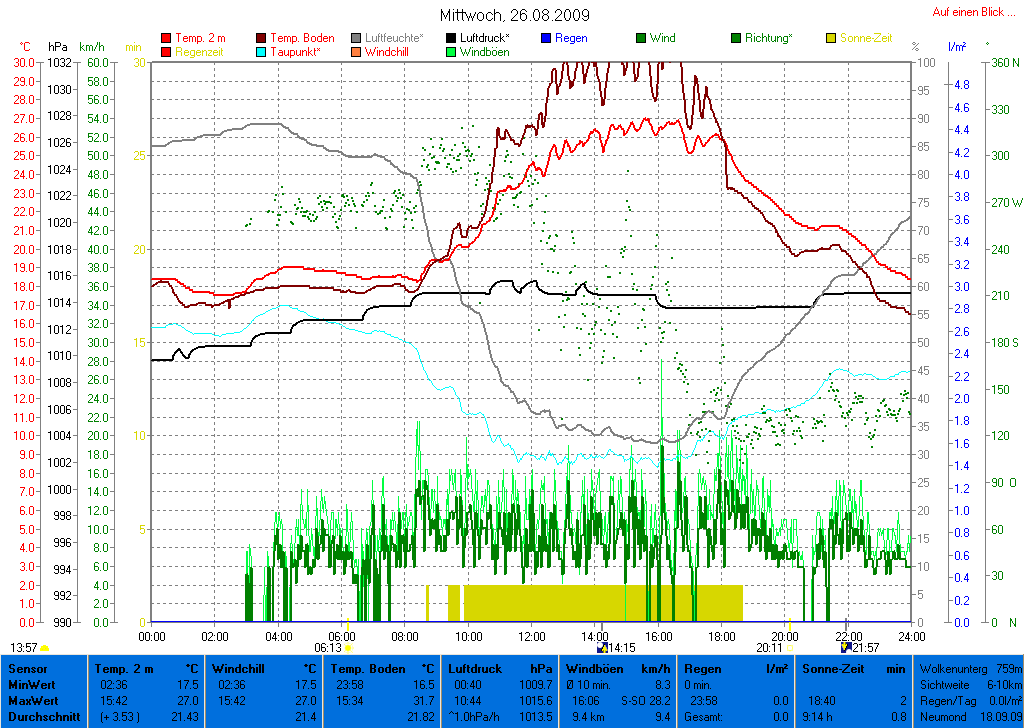Click the green Wind legend square
Image resolution: width=1024 pixels, height=728 pixels.
pyautogui.click(x=641, y=38)
